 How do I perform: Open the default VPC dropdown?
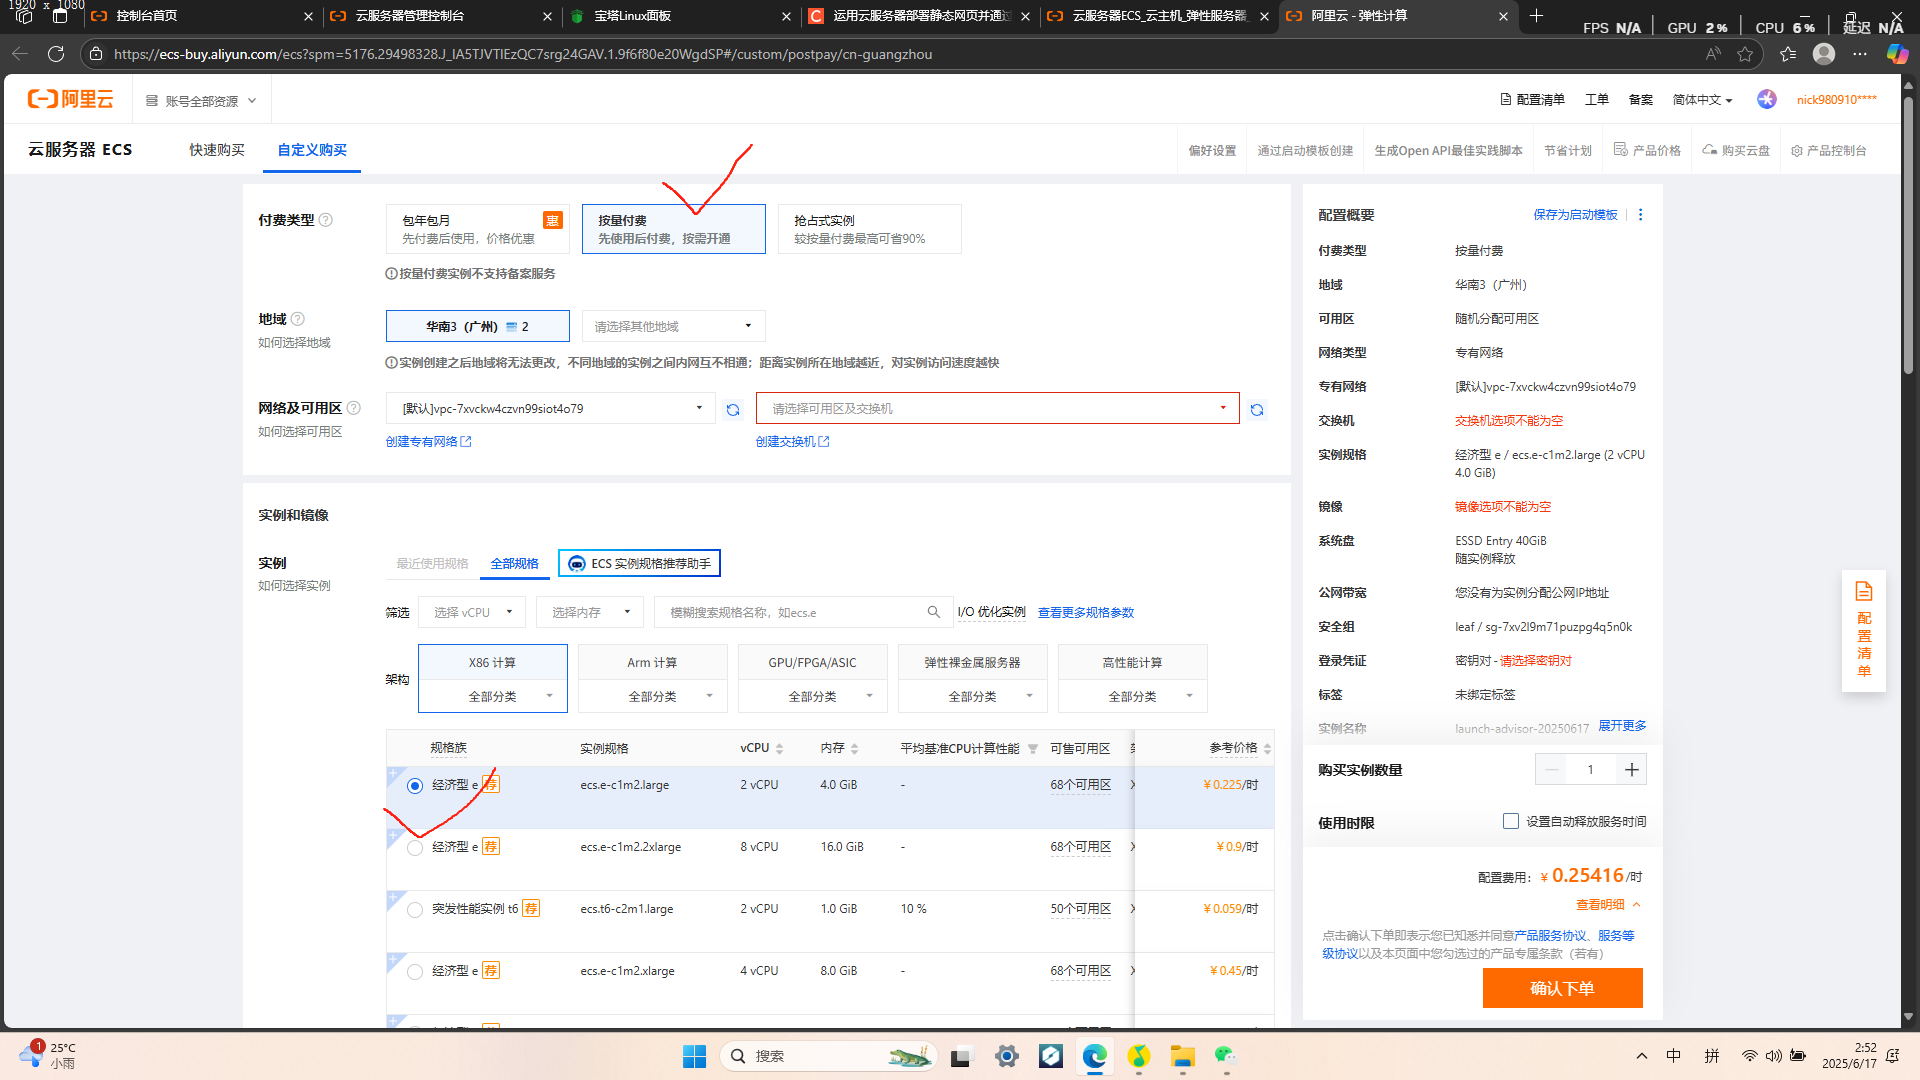(x=551, y=408)
